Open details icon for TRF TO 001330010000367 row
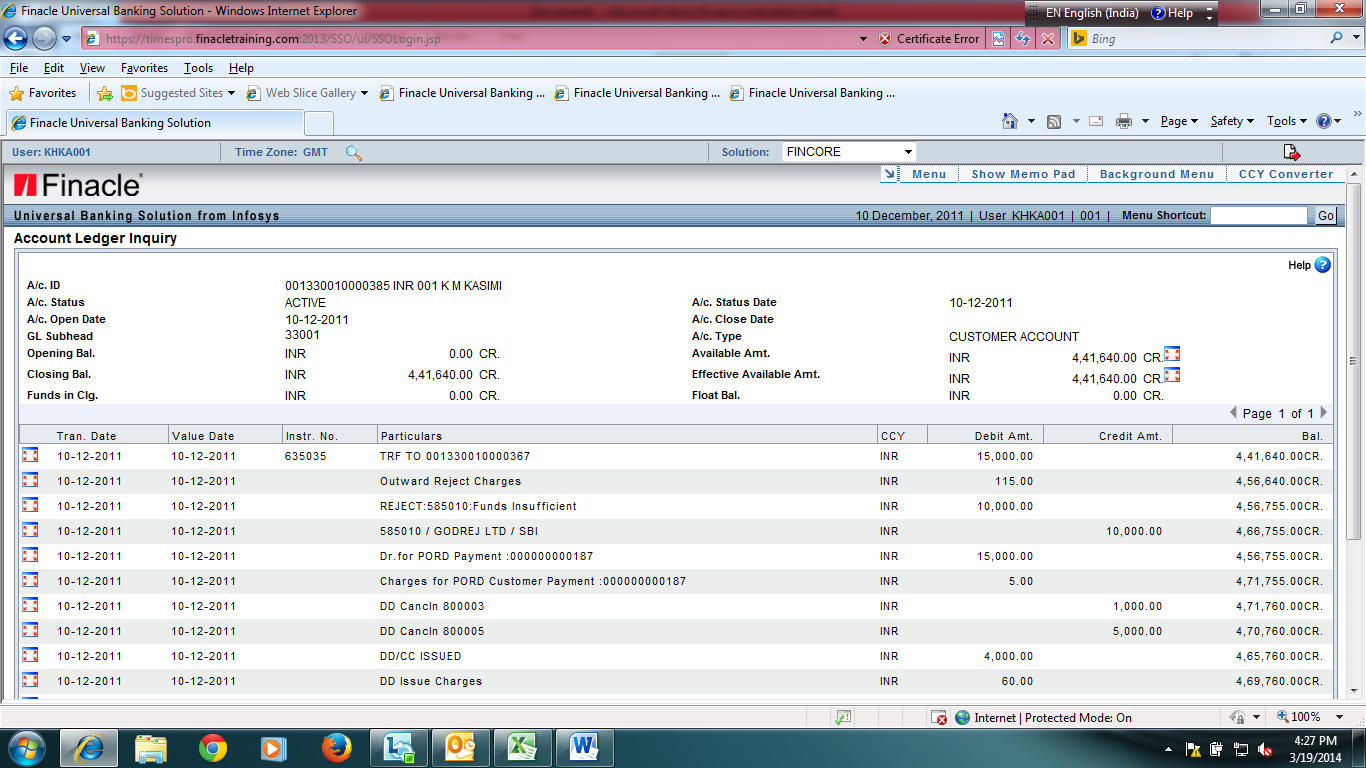Screen dimensions: 1366x768 point(30,455)
